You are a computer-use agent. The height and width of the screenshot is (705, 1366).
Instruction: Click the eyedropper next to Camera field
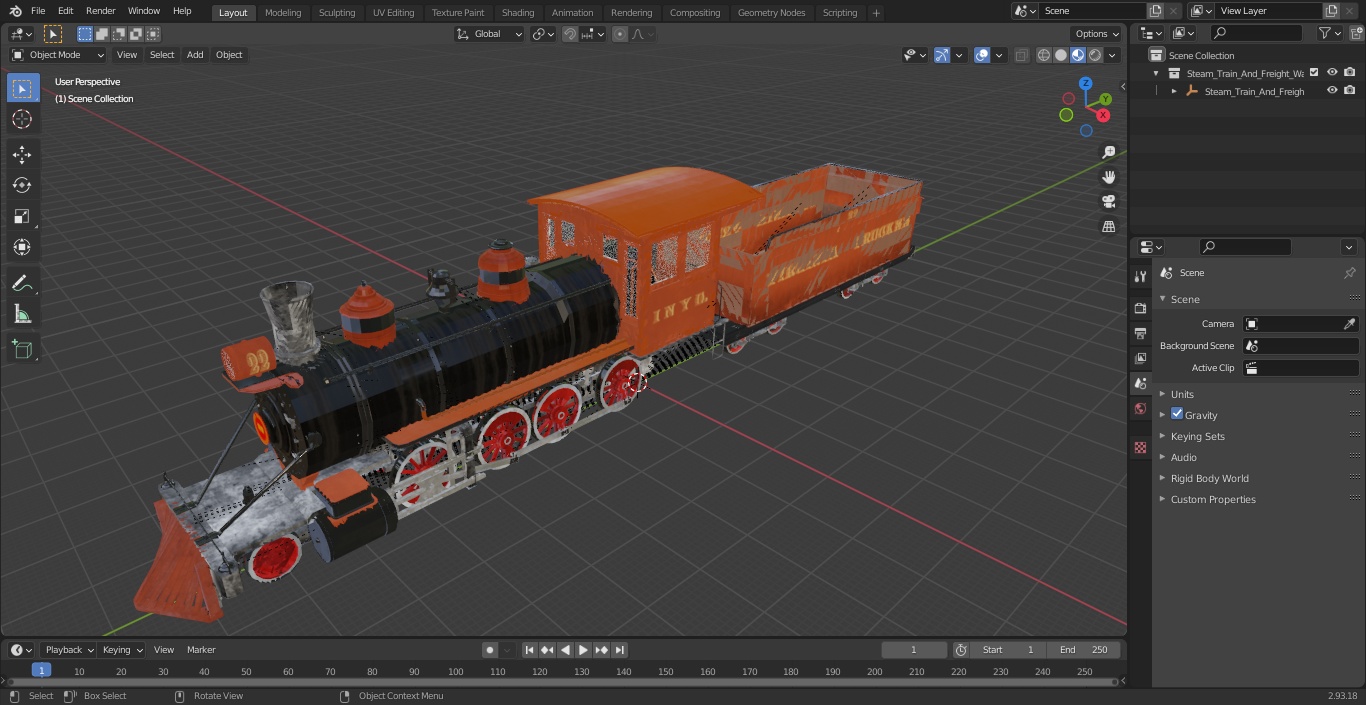tap(1349, 324)
